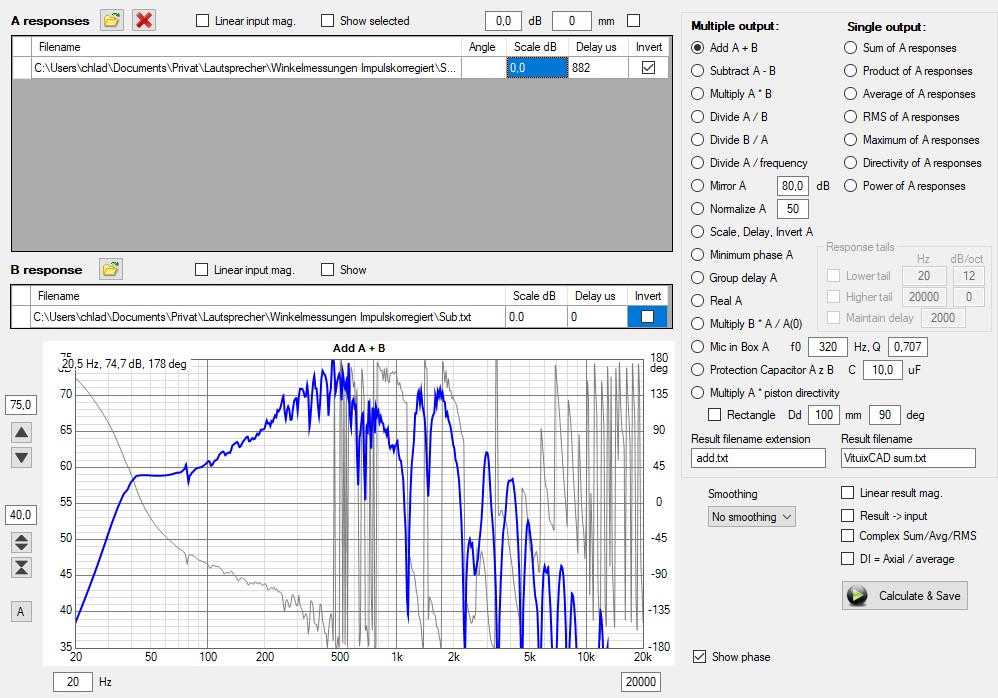Toggle Show checkbox for B response
This screenshot has height=698, width=998.
(327, 270)
